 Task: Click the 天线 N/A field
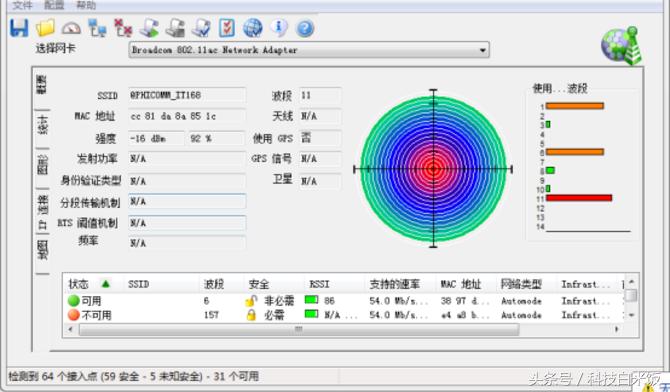(320, 116)
